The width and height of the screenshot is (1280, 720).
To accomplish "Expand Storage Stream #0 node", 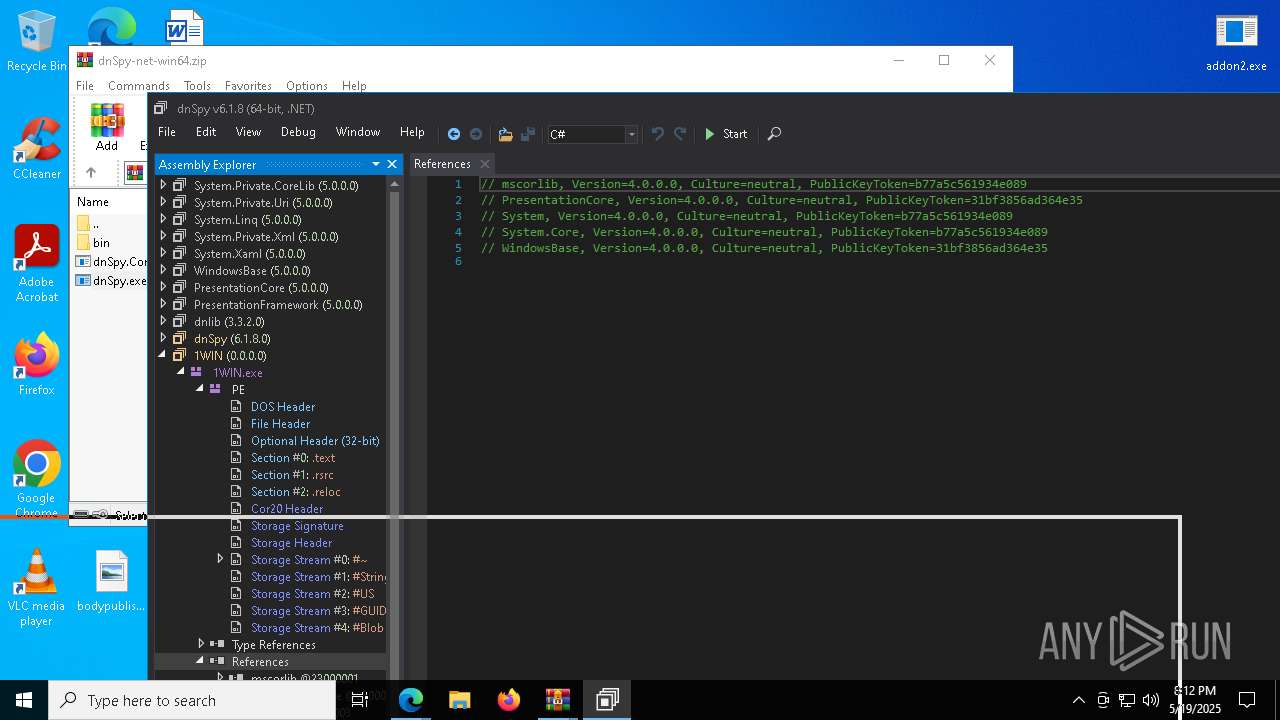I will [220, 559].
